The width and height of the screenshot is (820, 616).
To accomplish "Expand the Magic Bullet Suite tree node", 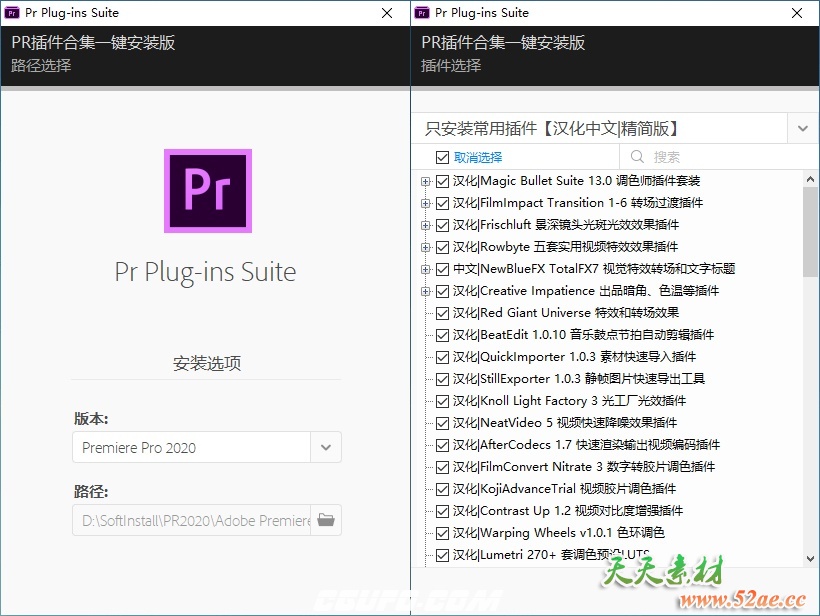I will [427, 180].
